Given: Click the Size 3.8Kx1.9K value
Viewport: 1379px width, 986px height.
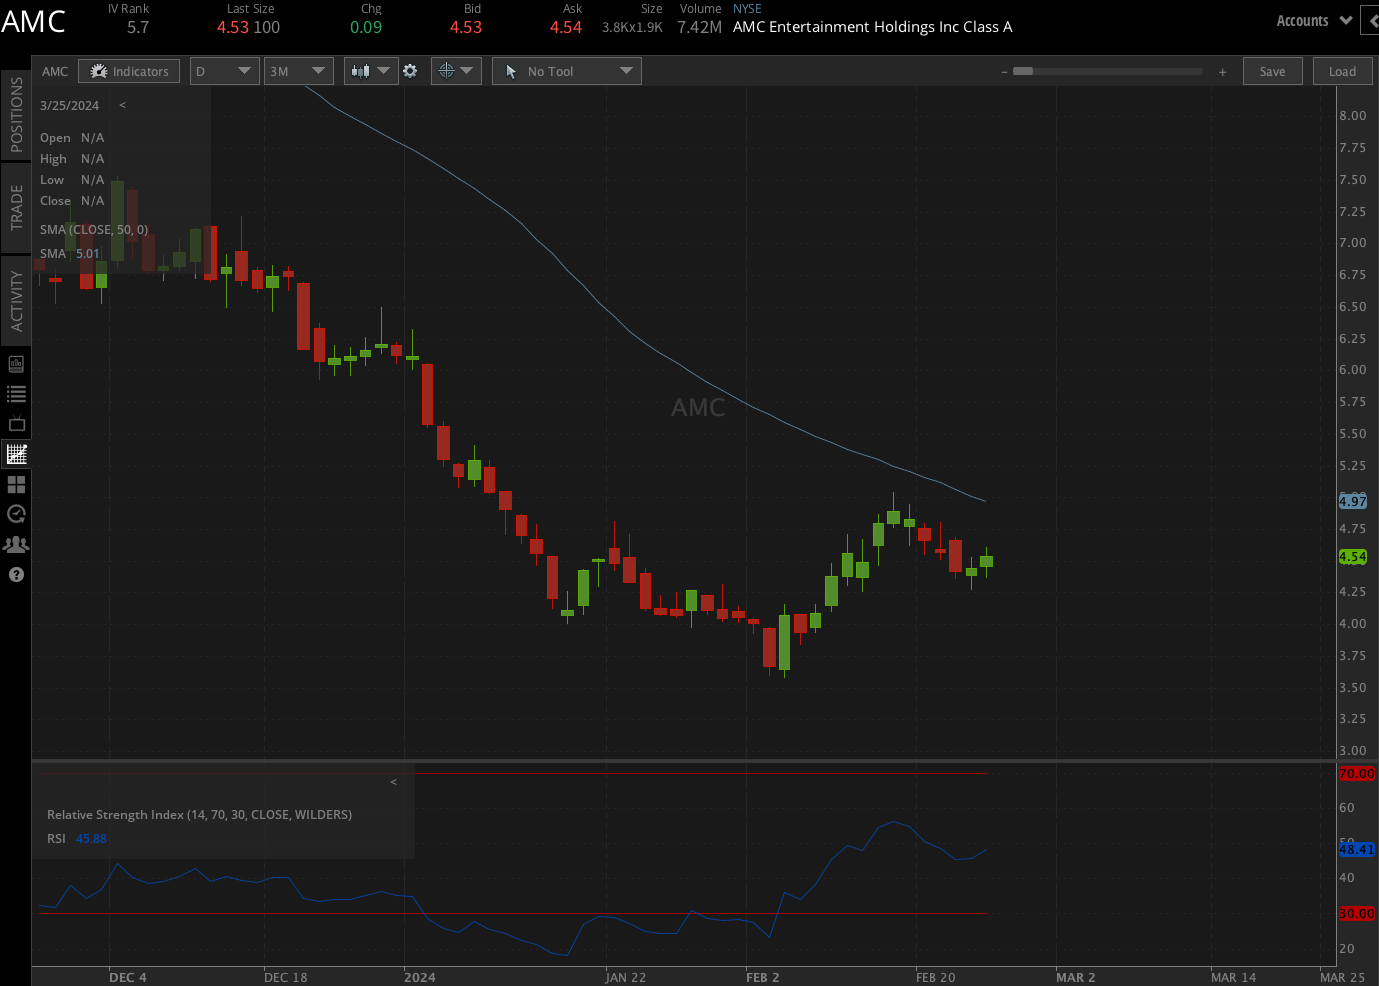Looking at the screenshot, I should (x=632, y=27).
